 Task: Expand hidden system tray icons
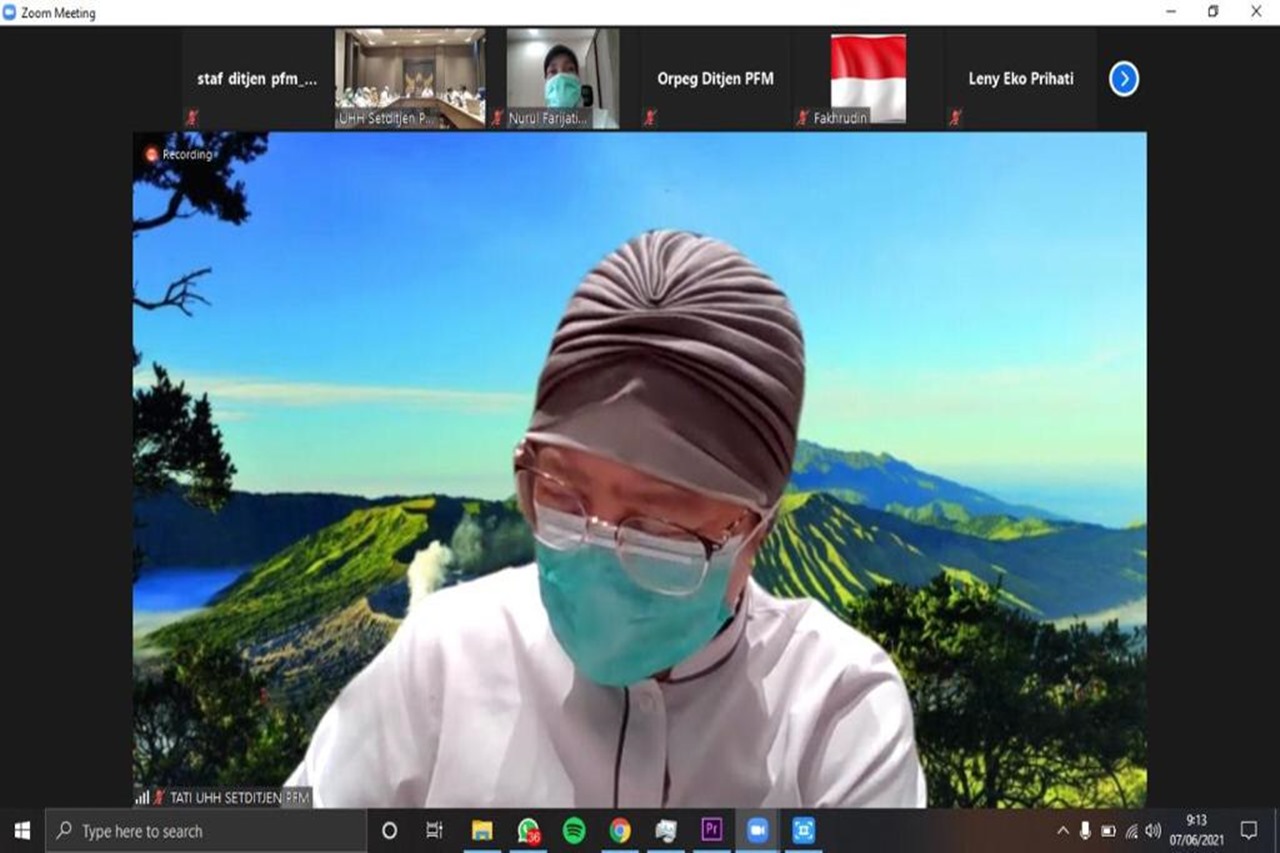[1063, 830]
